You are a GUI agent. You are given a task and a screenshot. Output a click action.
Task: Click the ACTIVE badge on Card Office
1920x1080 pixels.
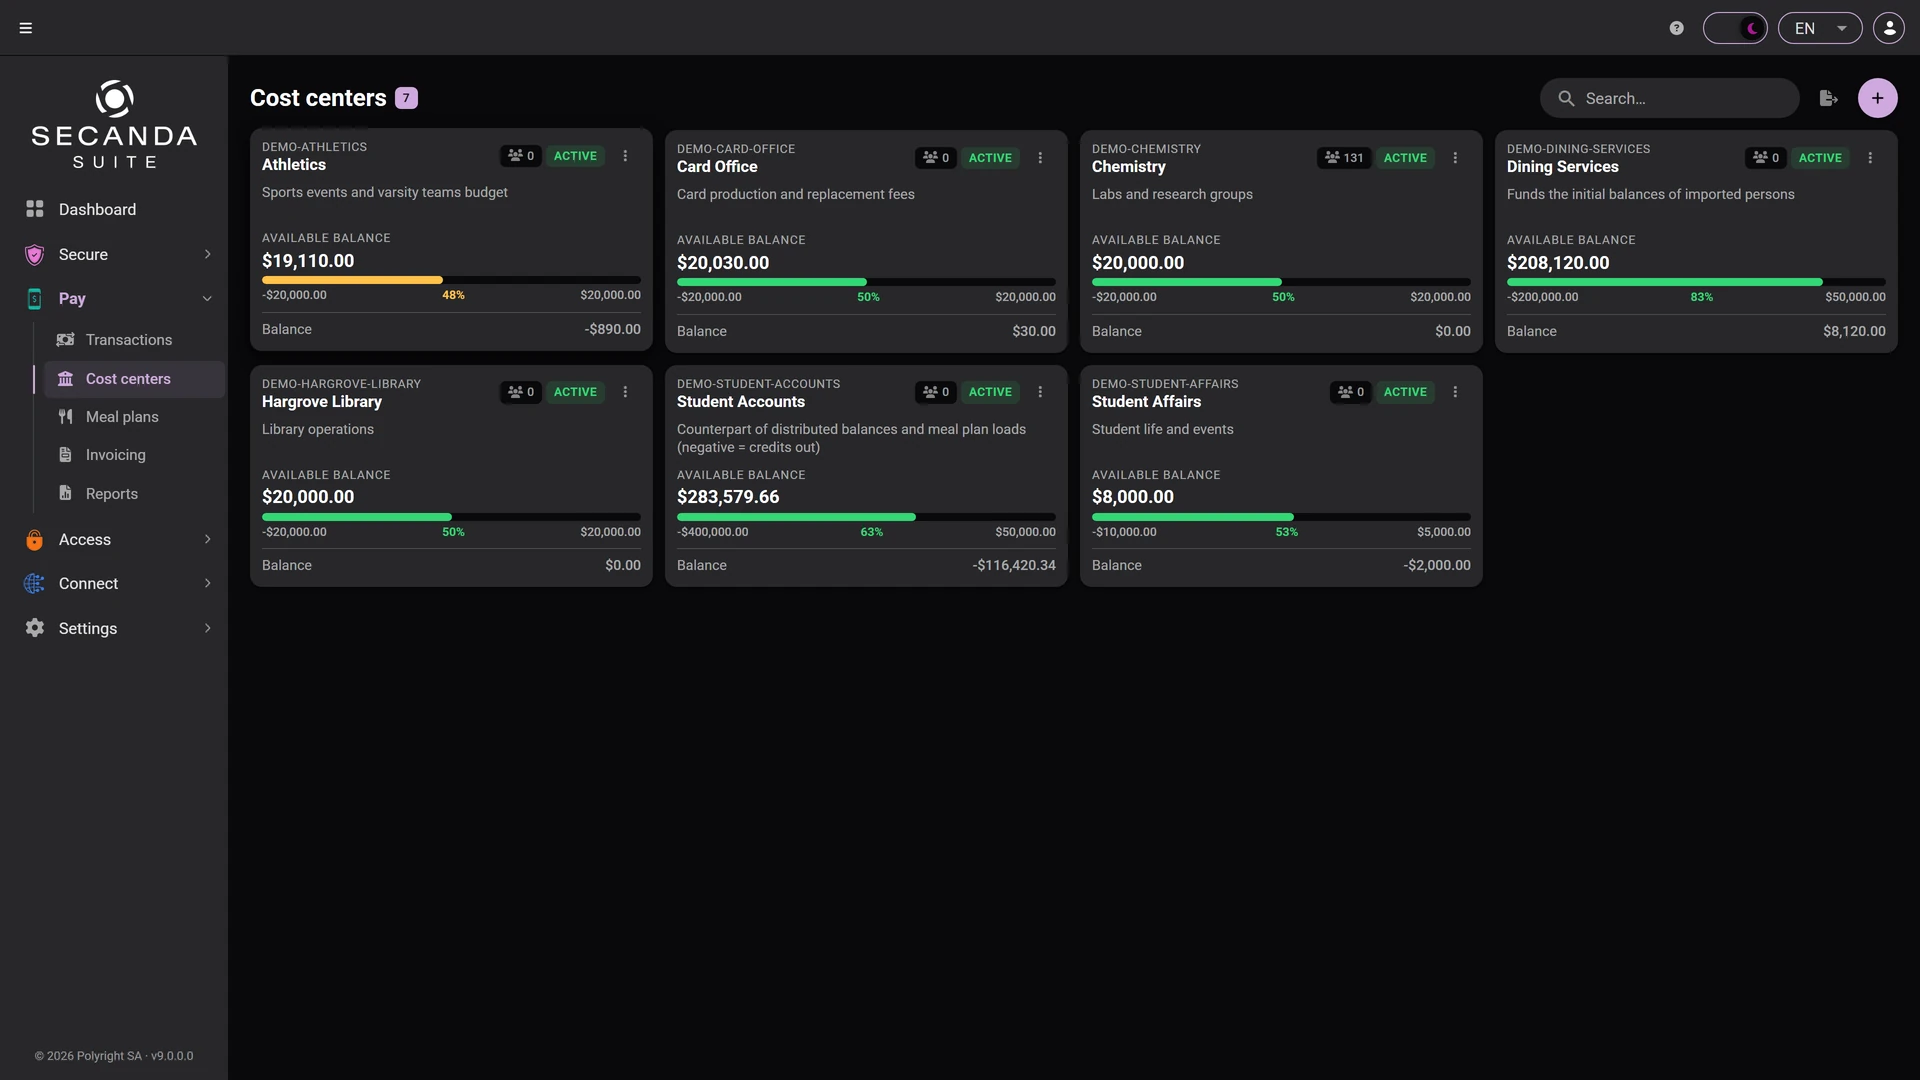[x=990, y=158]
